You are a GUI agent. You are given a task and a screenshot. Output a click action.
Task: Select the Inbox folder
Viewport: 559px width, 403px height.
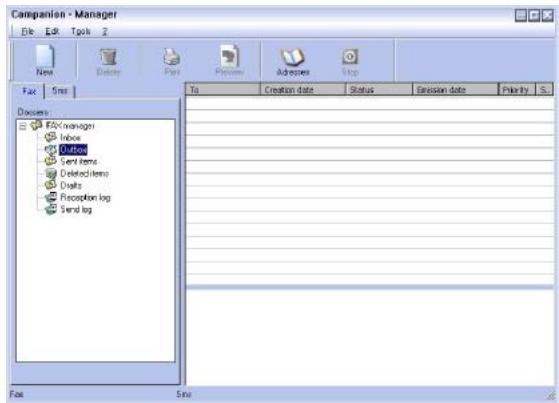pyautogui.click(x=70, y=138)
